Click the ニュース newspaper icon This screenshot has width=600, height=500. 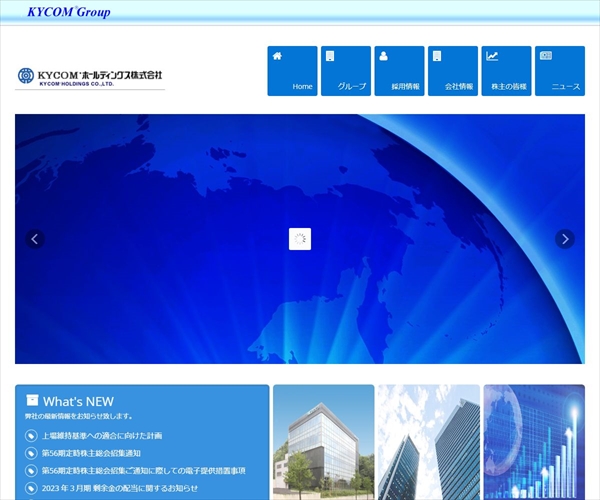point(546,56)
